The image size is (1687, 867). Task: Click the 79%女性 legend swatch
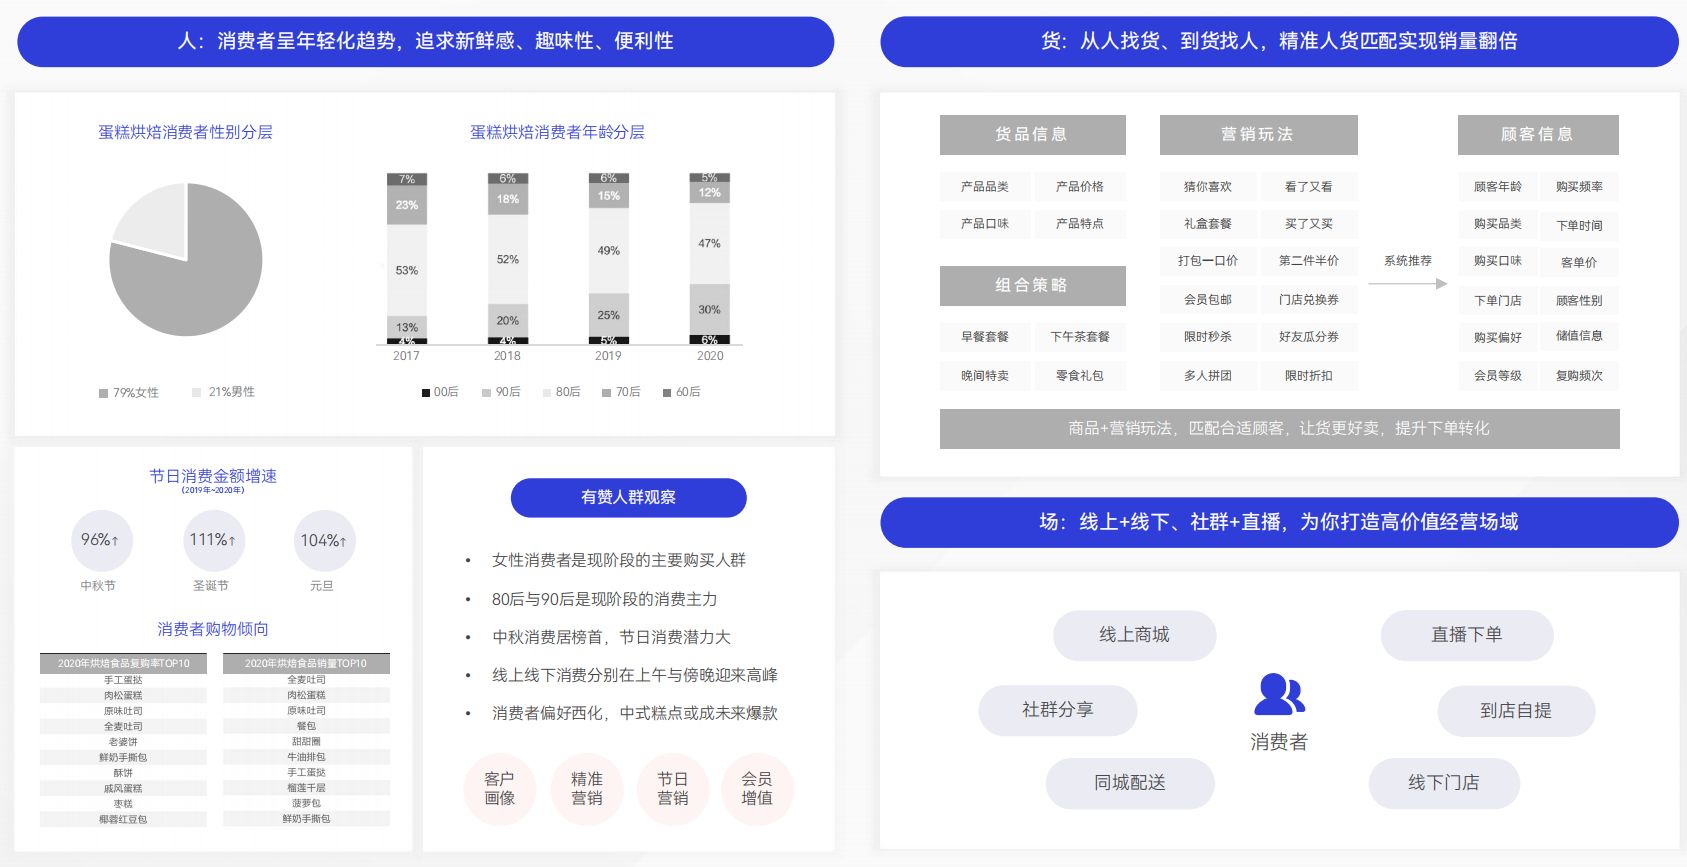pos(103,393)
